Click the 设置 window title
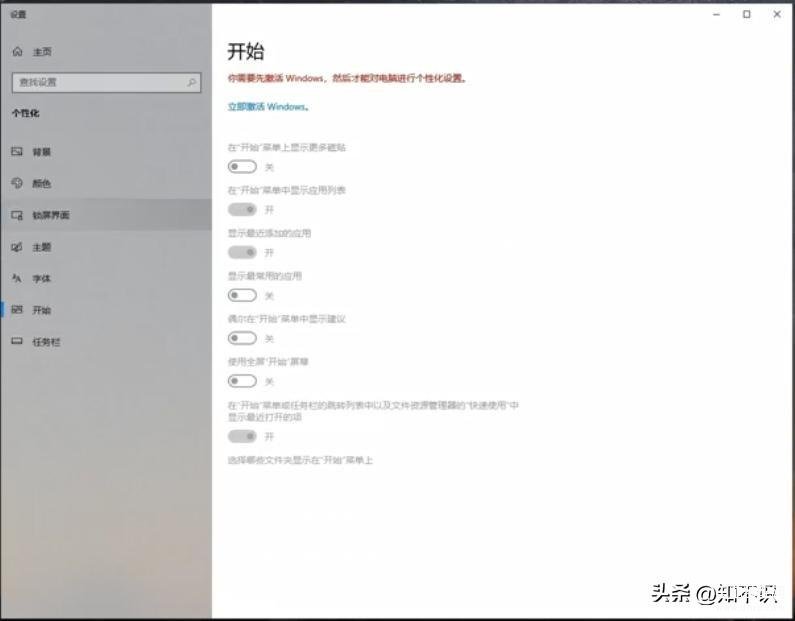Screen dimensions: 795x621 tap(18, 15)
